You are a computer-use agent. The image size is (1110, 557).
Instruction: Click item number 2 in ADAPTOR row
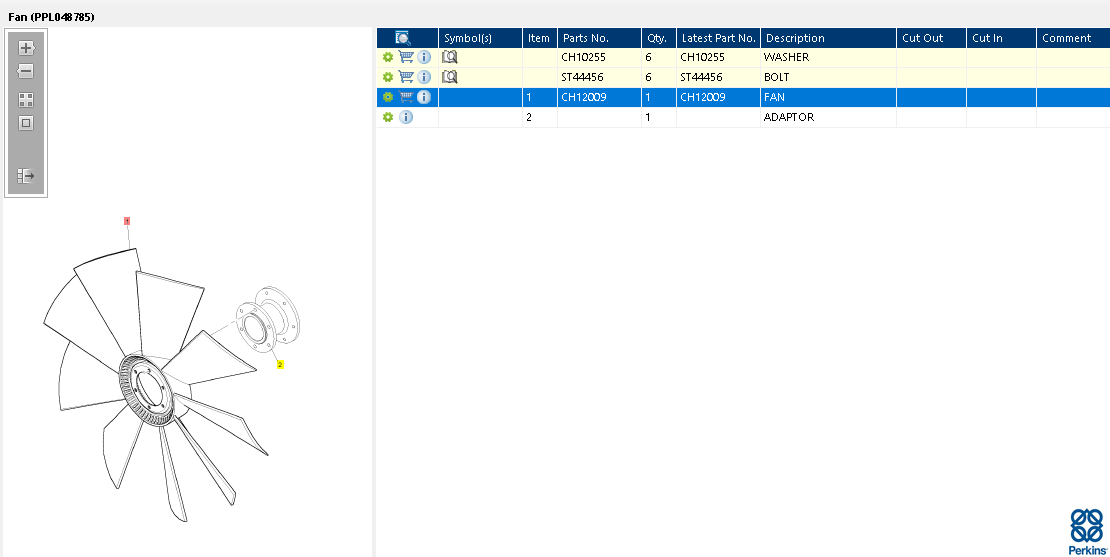529,117
